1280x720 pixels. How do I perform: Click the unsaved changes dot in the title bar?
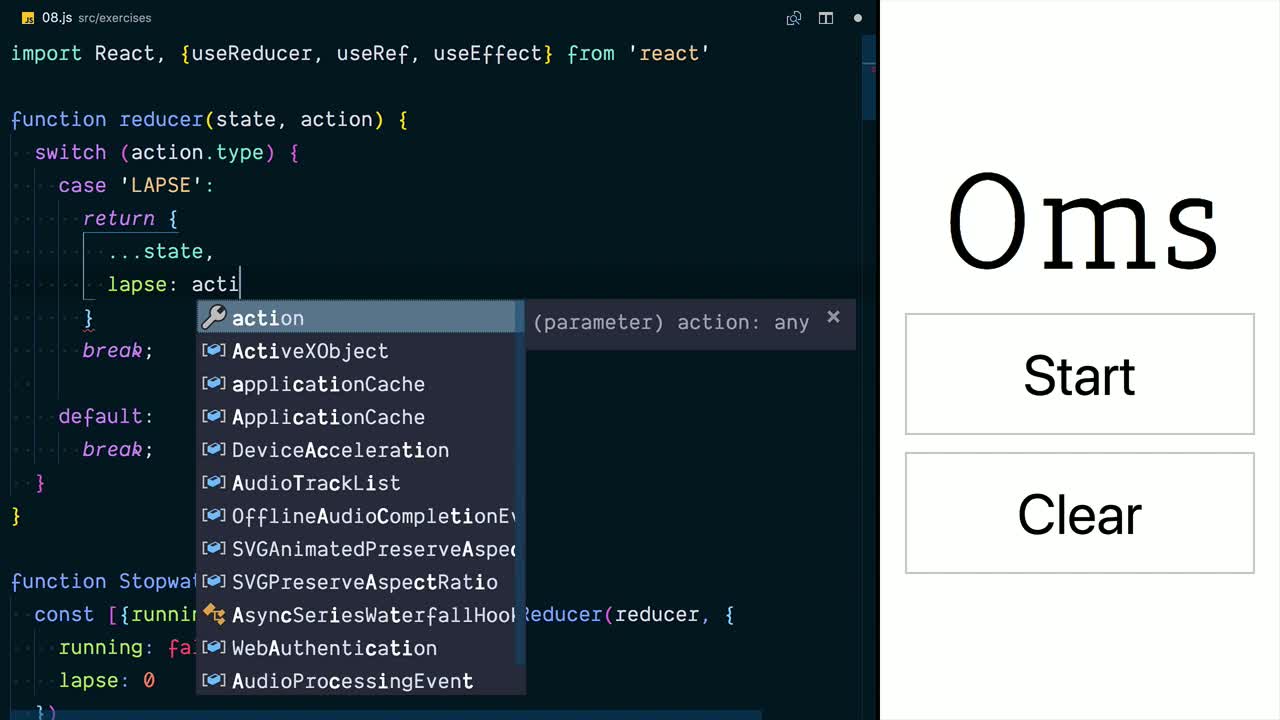click(858, 18)
